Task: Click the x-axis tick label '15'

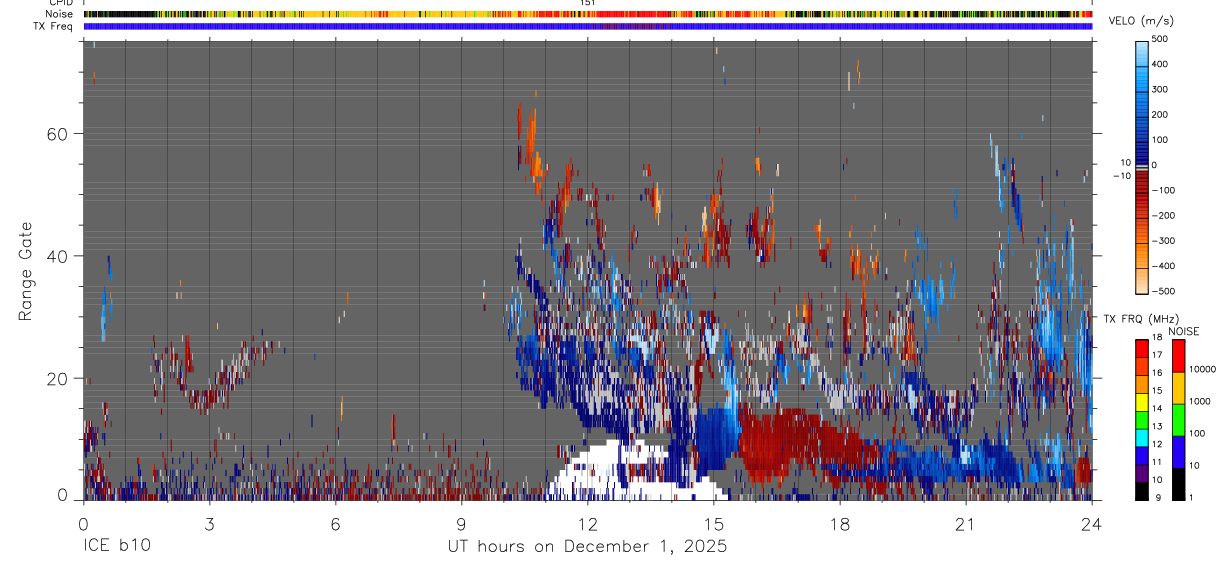Action: (714, 524)
